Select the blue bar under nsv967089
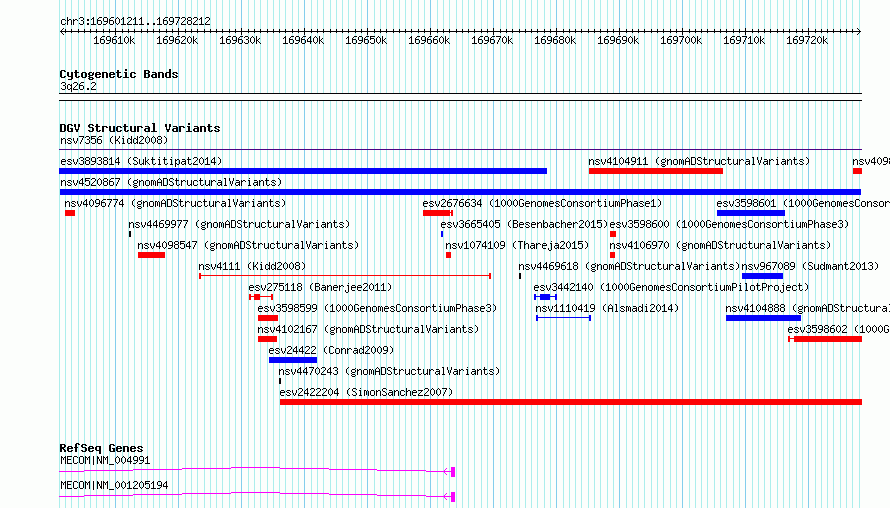The height and width of the screenshot is (508, 890). click(762, 276)
